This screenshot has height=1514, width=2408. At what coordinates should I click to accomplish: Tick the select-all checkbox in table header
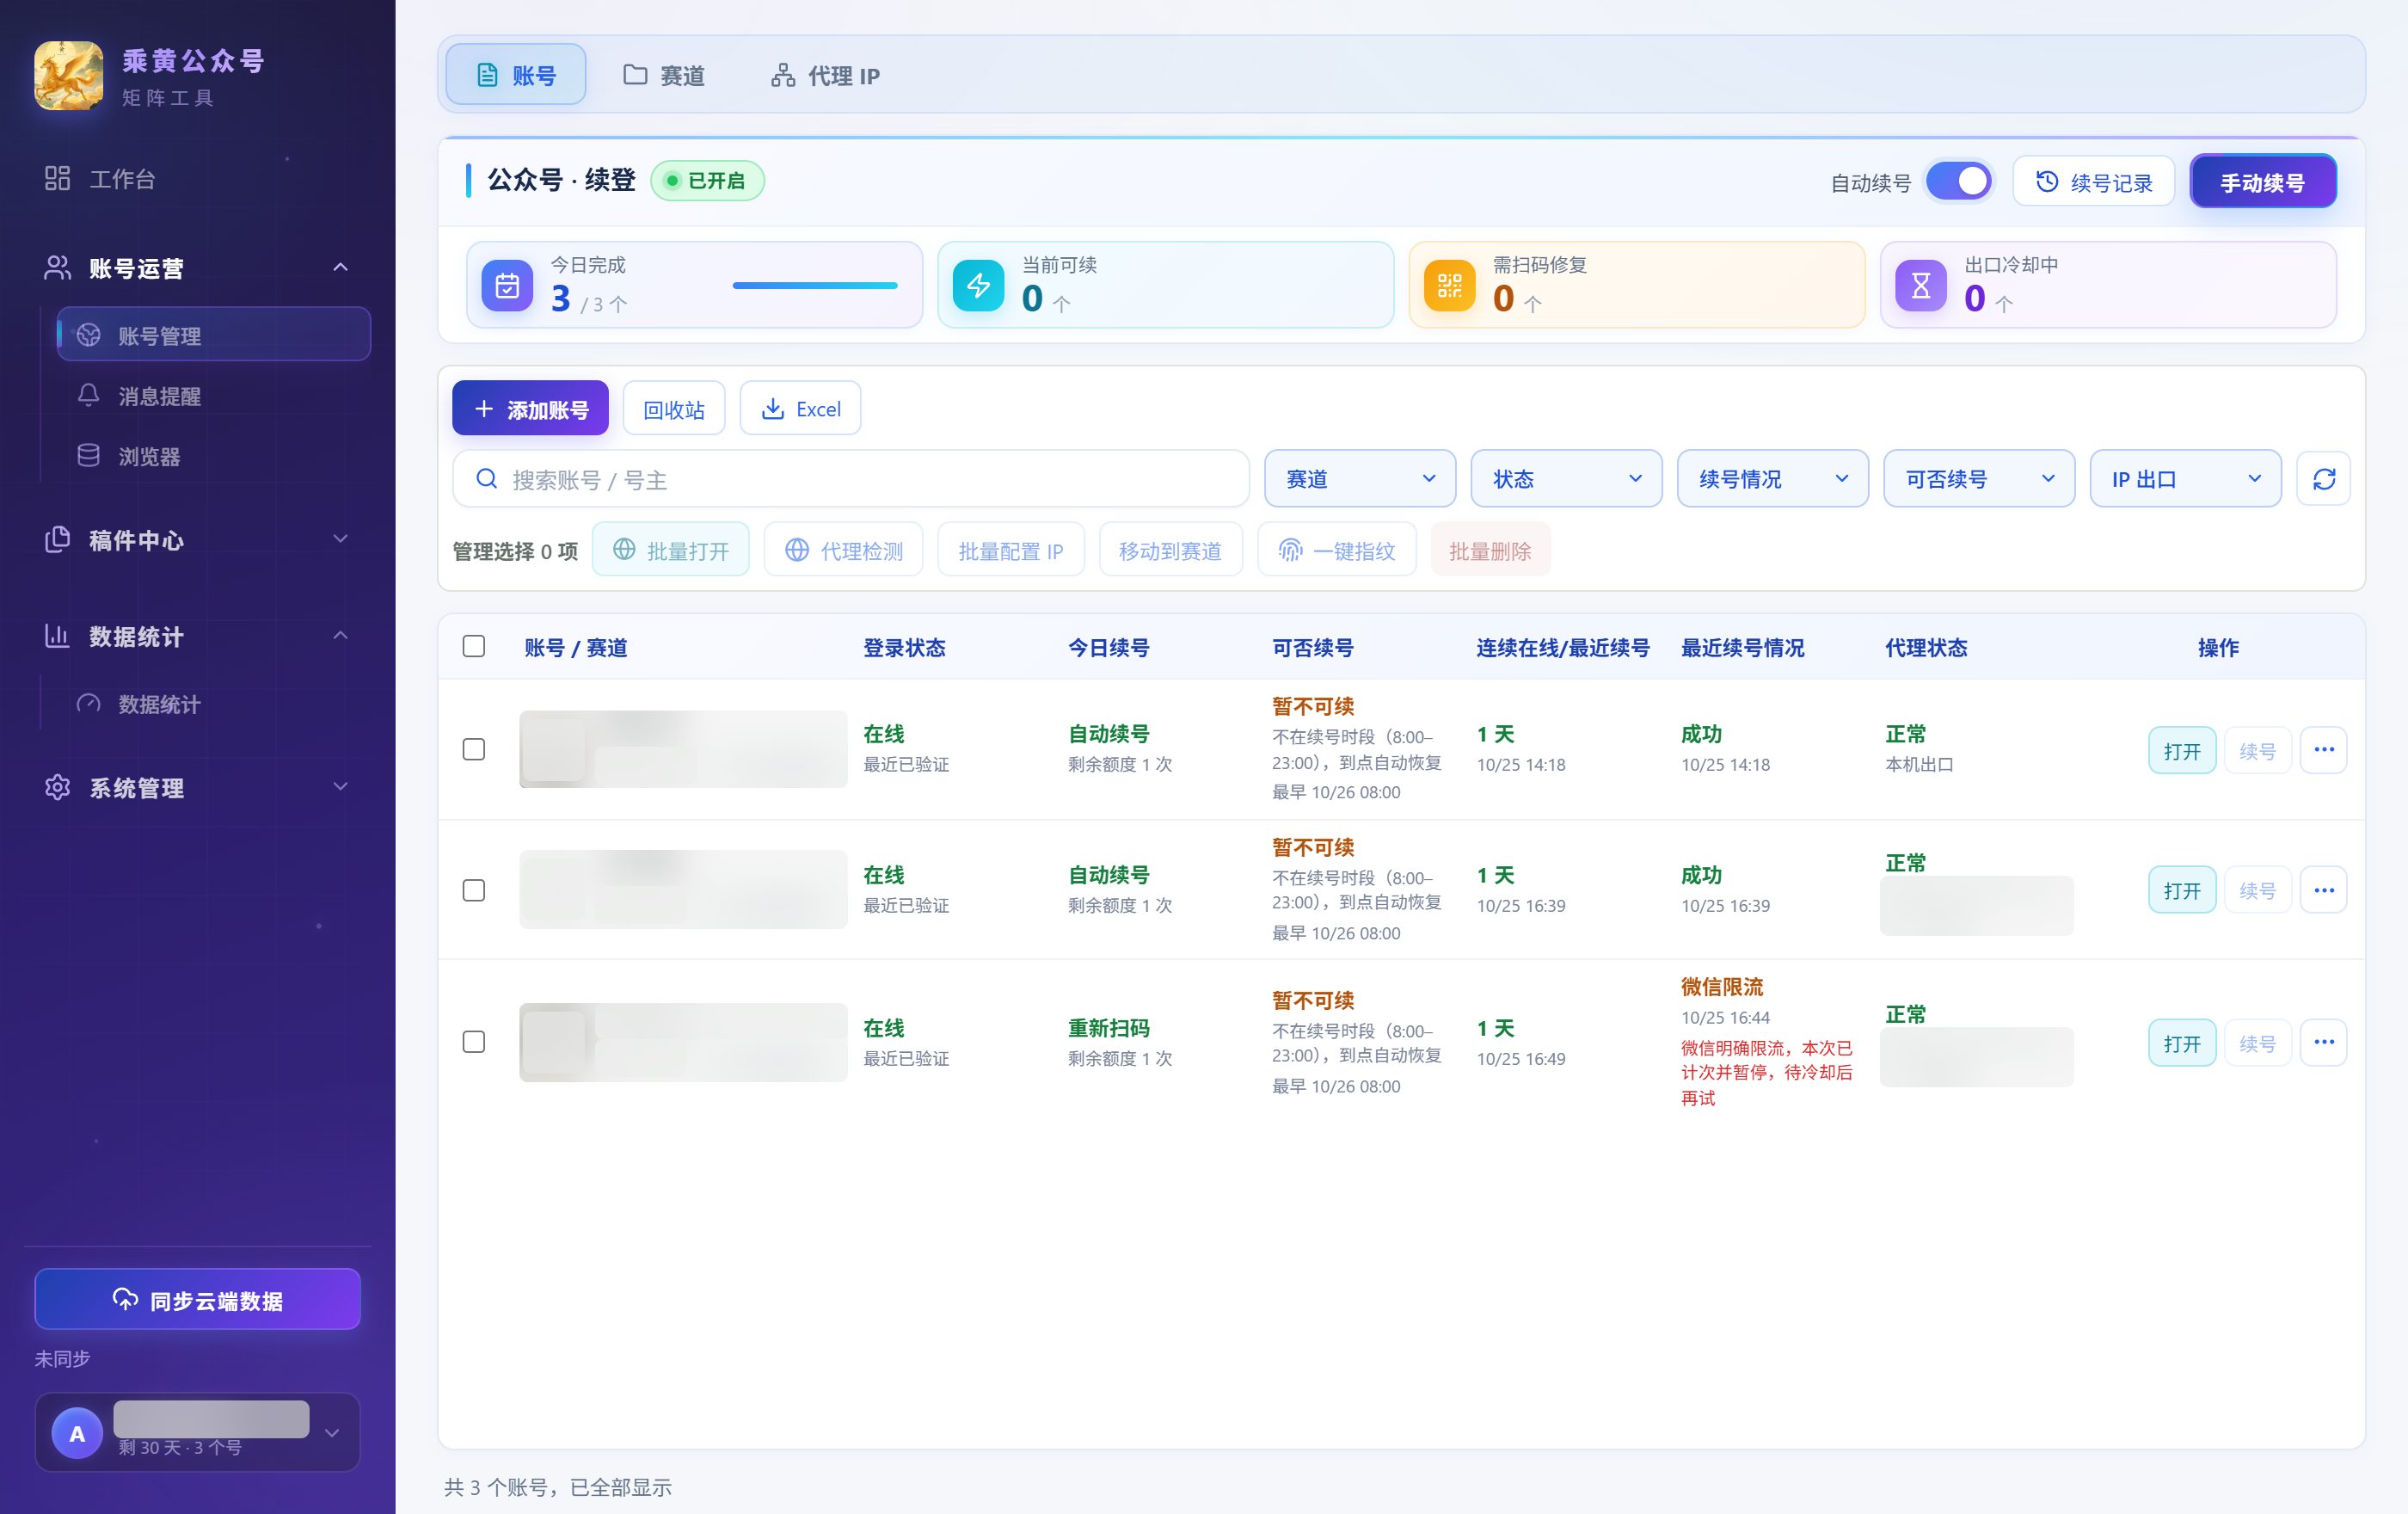(474, 646)
